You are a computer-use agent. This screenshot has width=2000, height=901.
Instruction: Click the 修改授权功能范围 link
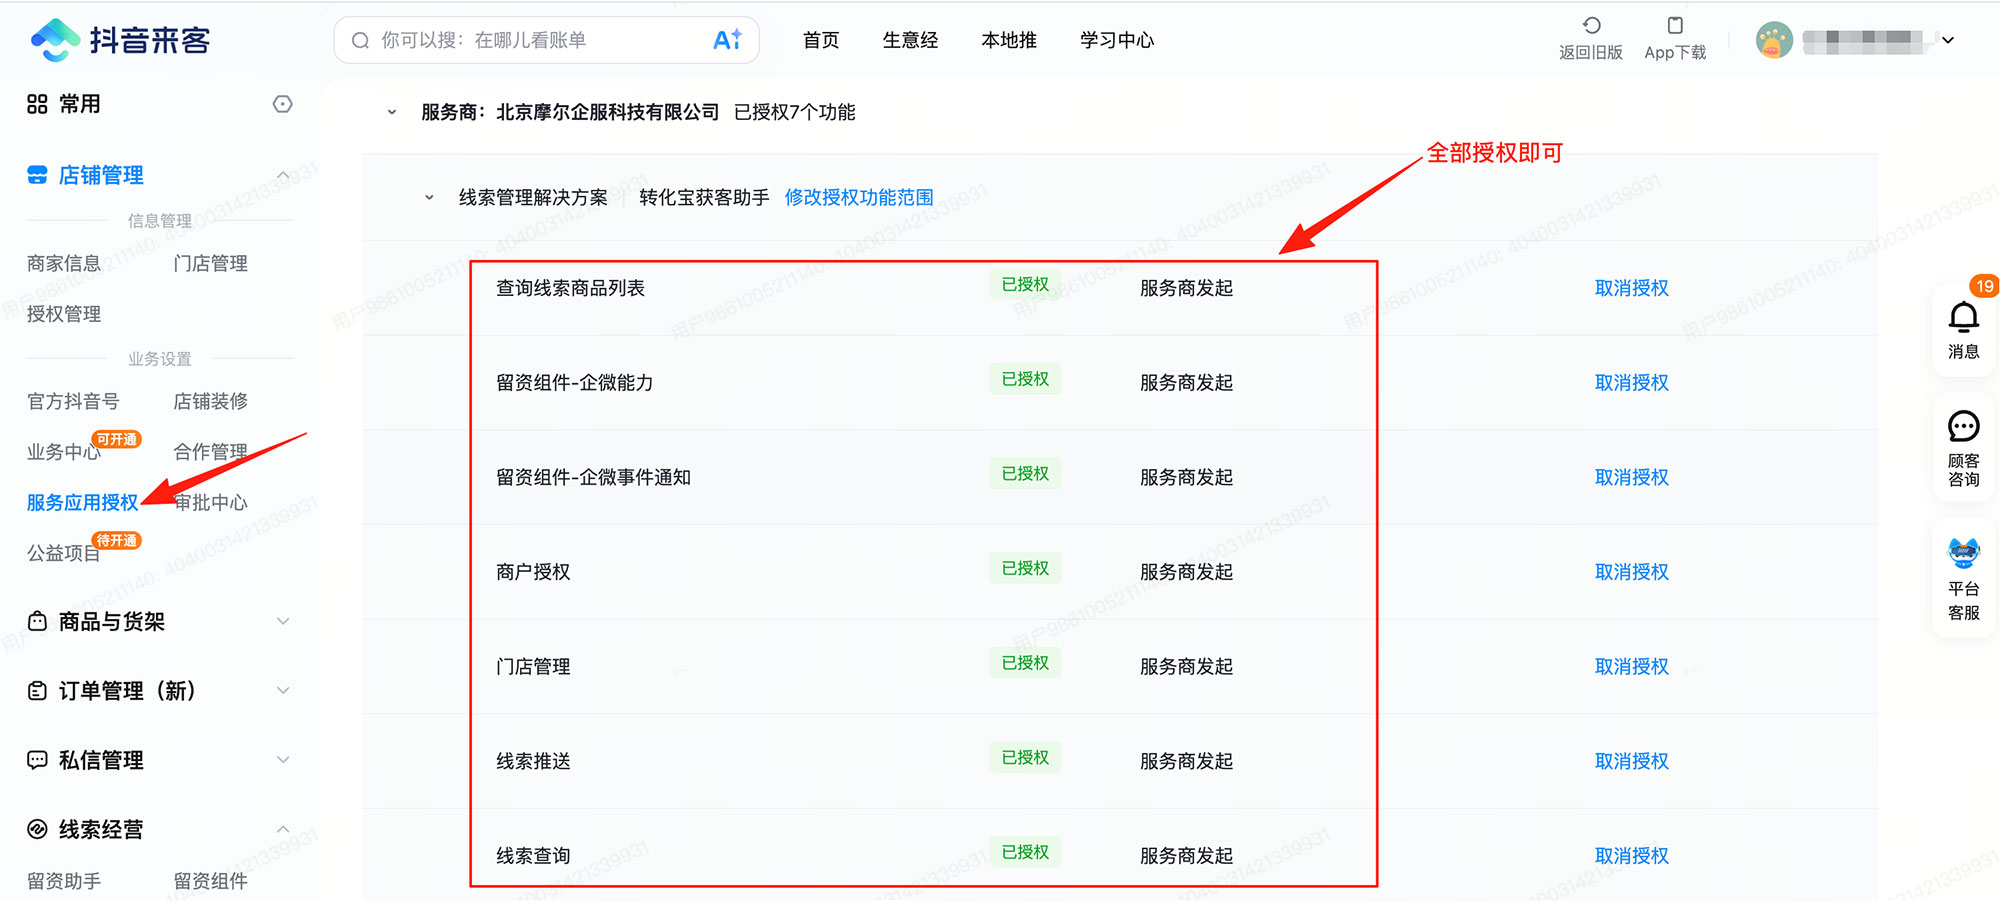858,198
